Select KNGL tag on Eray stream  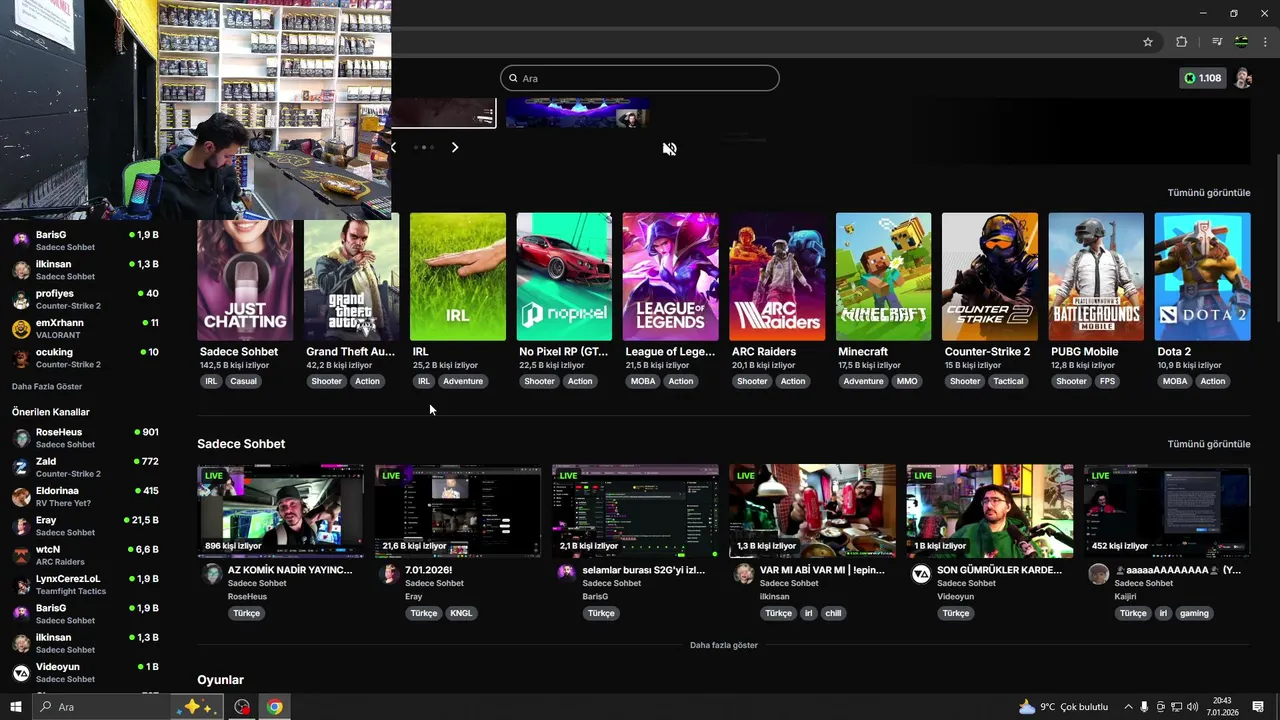tap(461, 613)
